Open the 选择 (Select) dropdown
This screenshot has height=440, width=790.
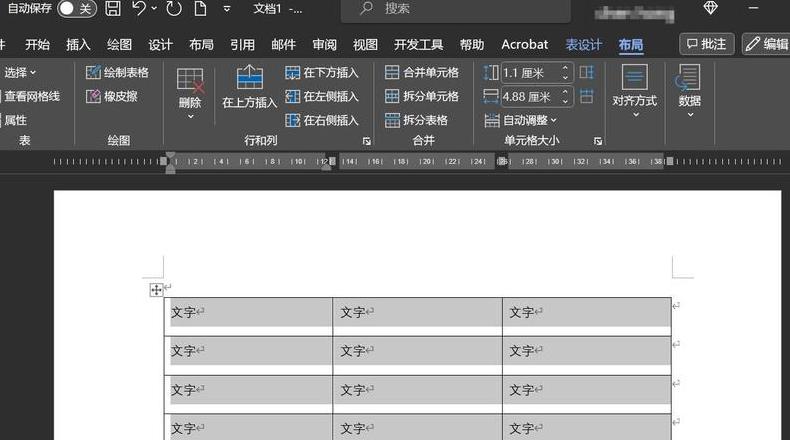point(20,73)
